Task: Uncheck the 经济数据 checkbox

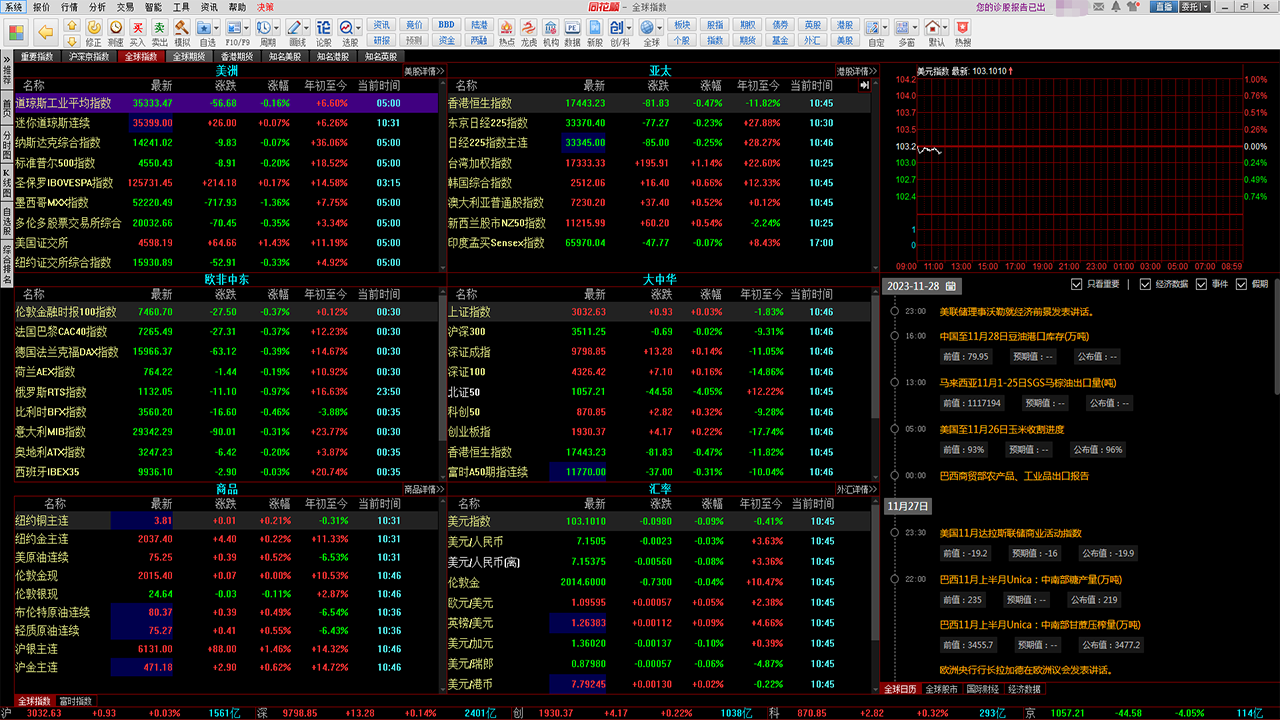Action: click(1146, 284)
